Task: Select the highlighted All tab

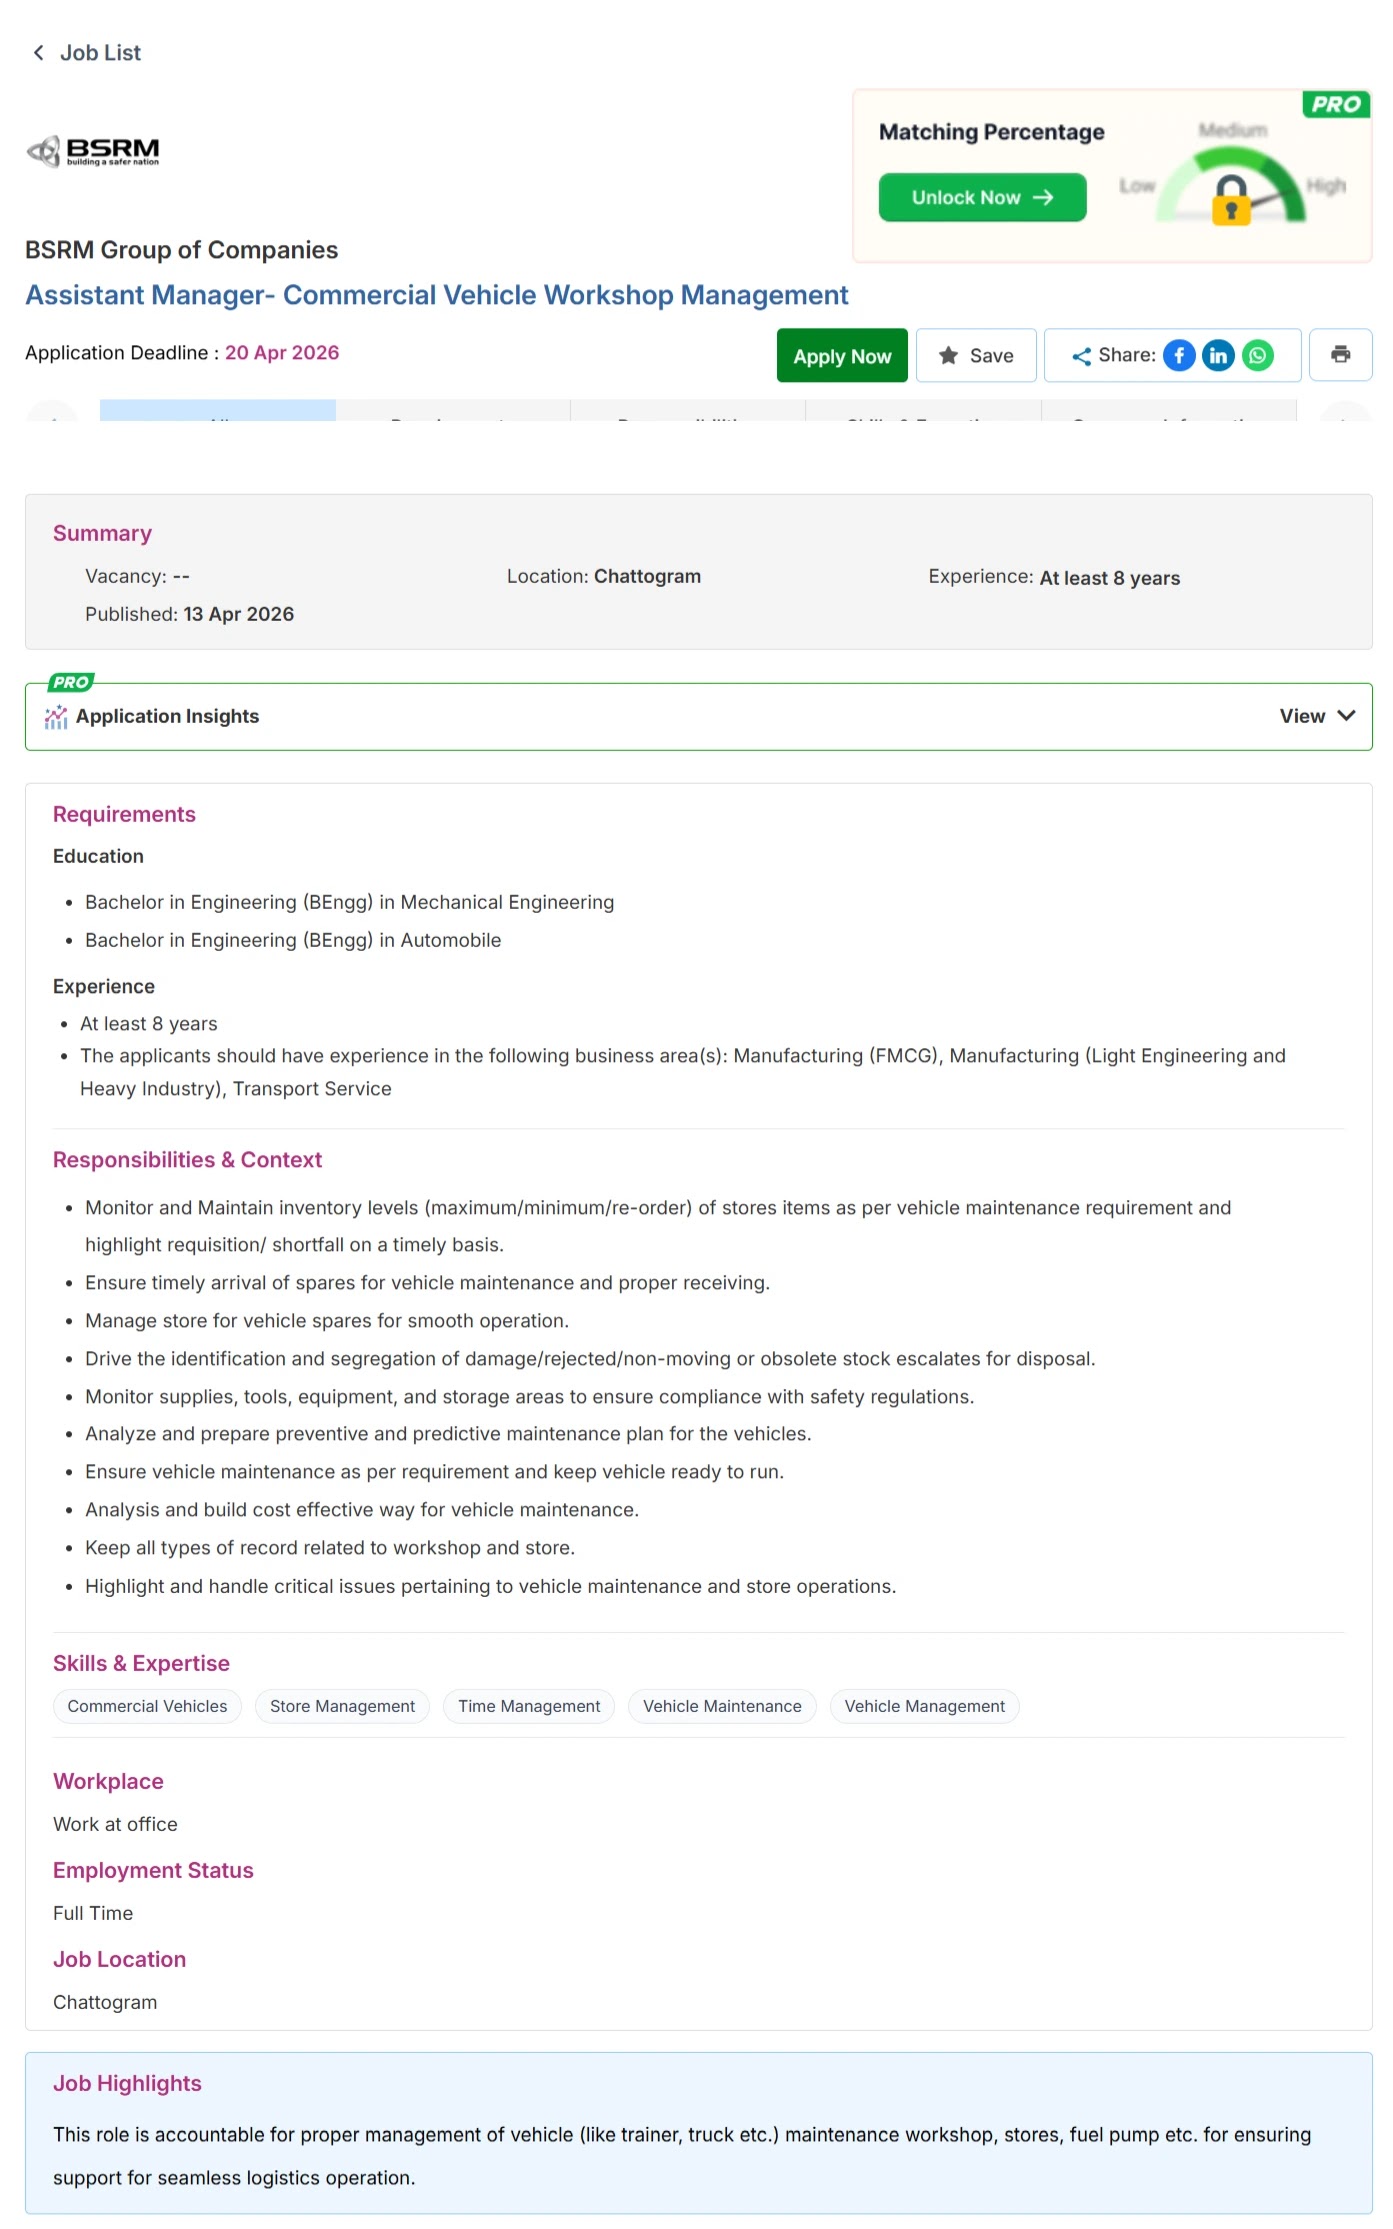Action: pyautogui.click(x=217, y=411)
